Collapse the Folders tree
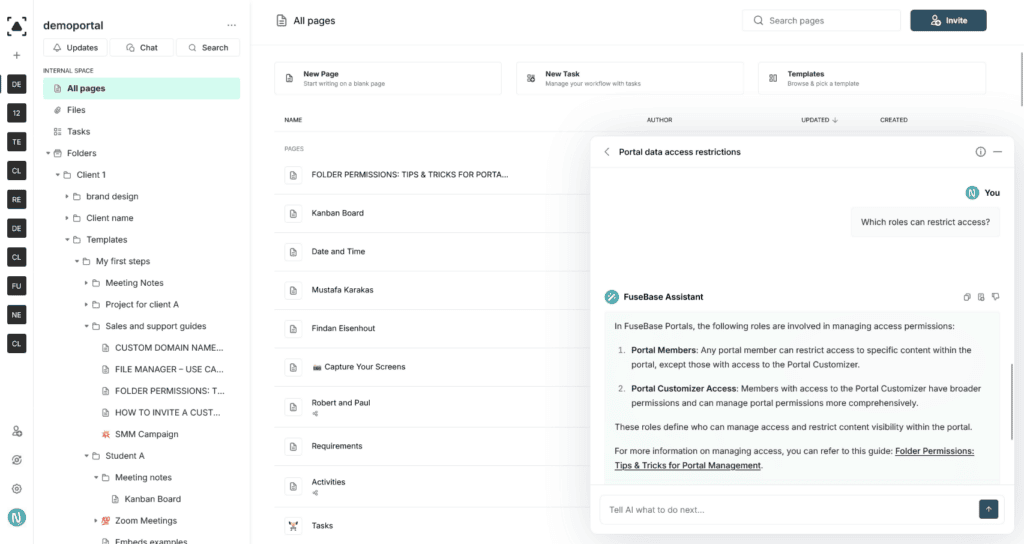The height and width of the screenshot is (544, 1024). [x=48, y=153]
